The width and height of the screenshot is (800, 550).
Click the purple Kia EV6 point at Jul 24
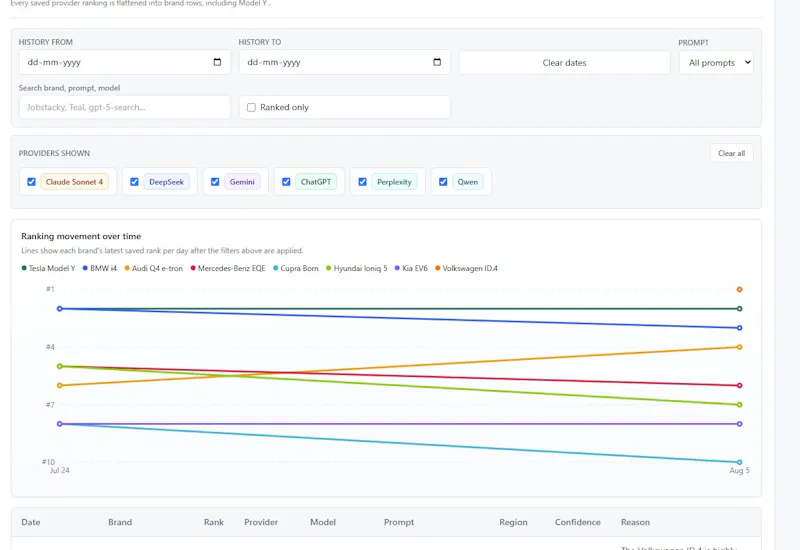(60, 424)
